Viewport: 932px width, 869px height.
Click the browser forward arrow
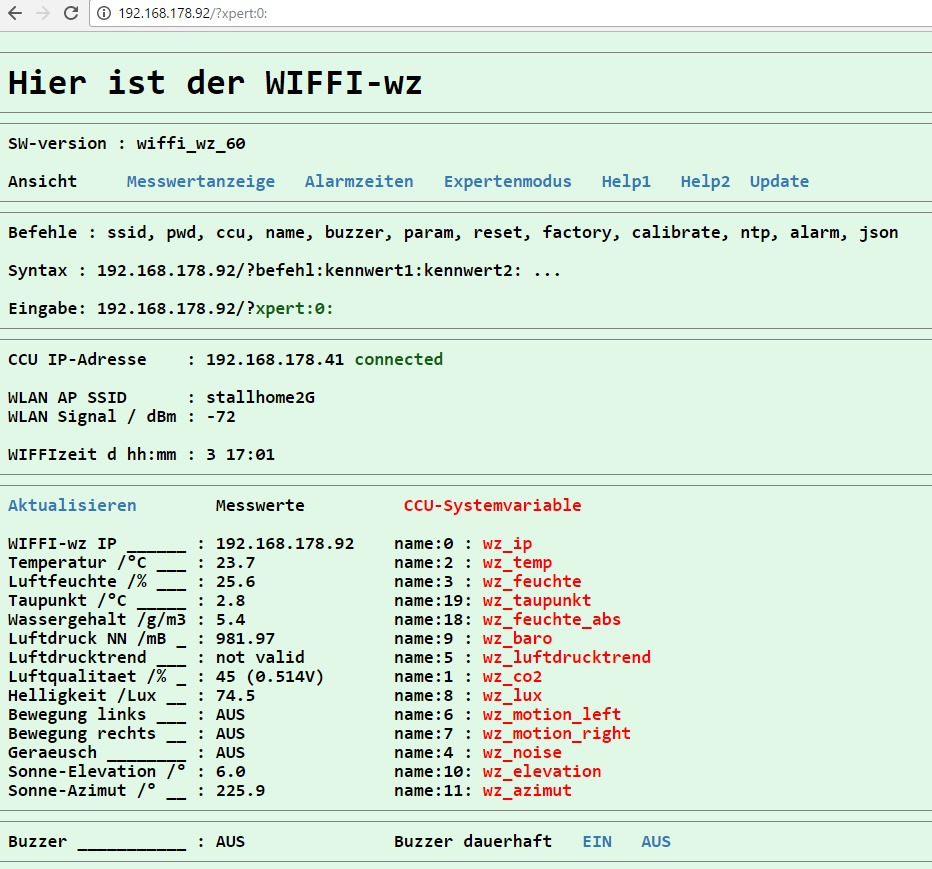(x=43, y=13)
